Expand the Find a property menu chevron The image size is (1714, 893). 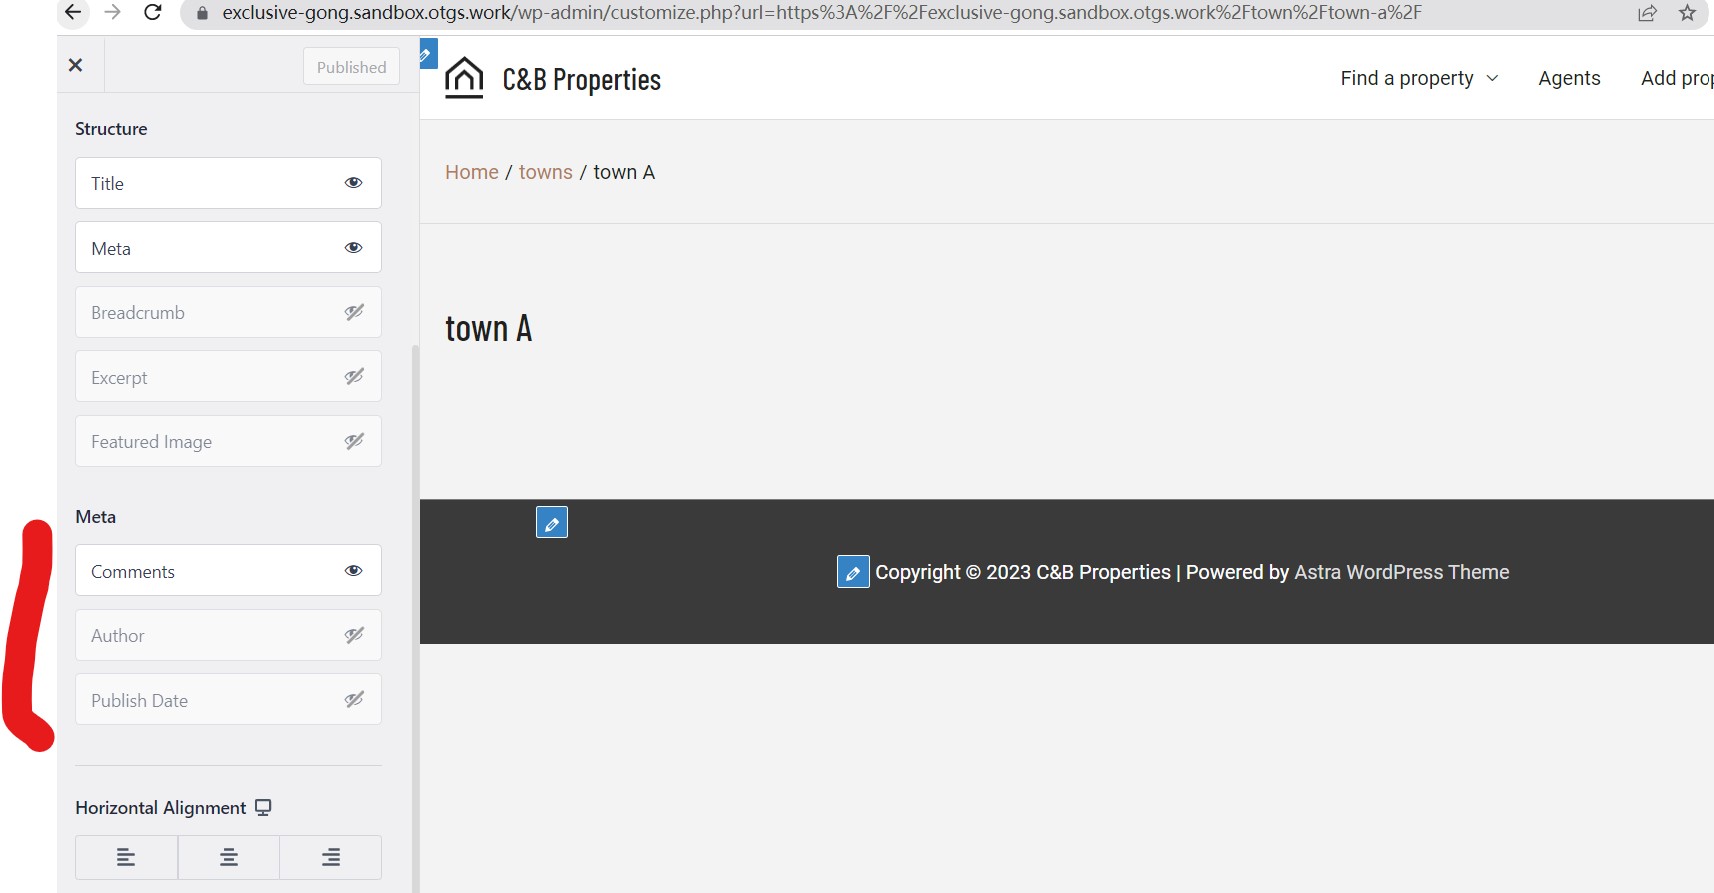pyautogui.click(x=1492, y=78)
